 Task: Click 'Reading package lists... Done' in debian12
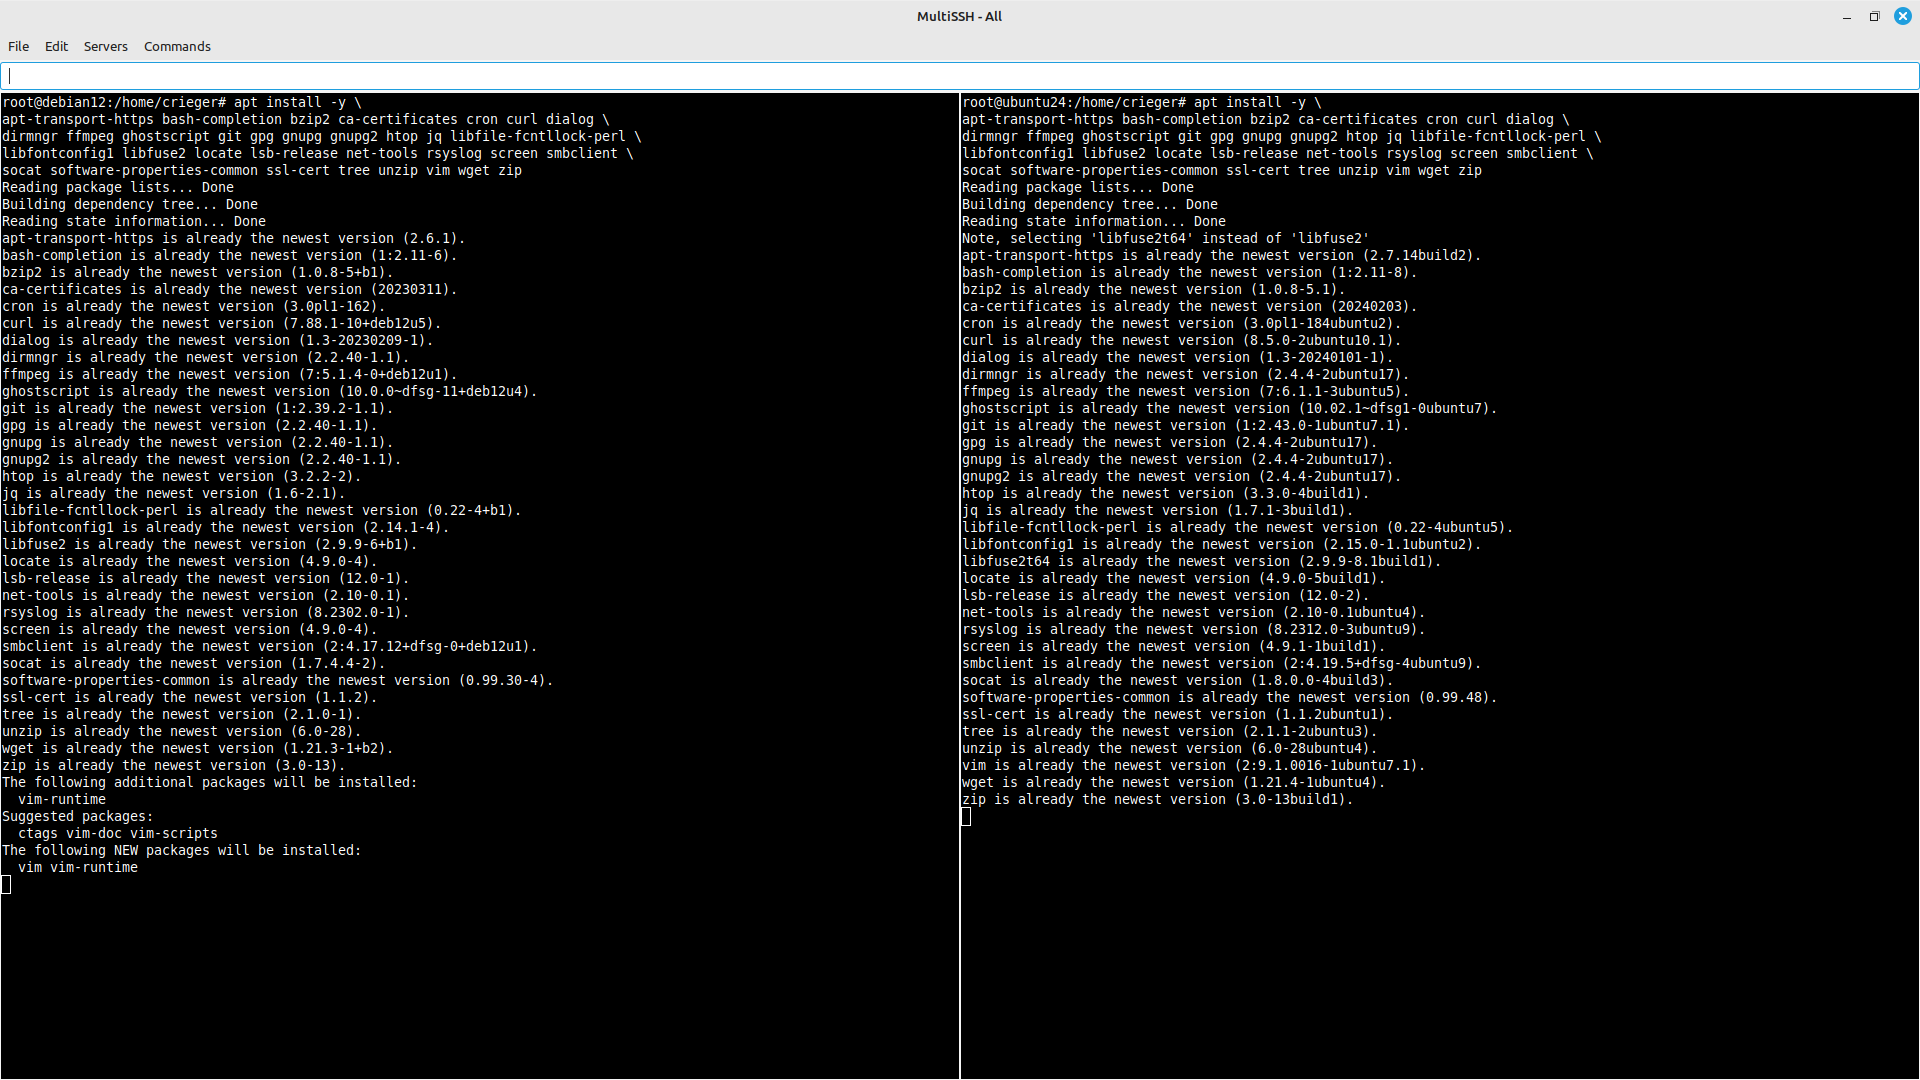(x=118, y=187)
